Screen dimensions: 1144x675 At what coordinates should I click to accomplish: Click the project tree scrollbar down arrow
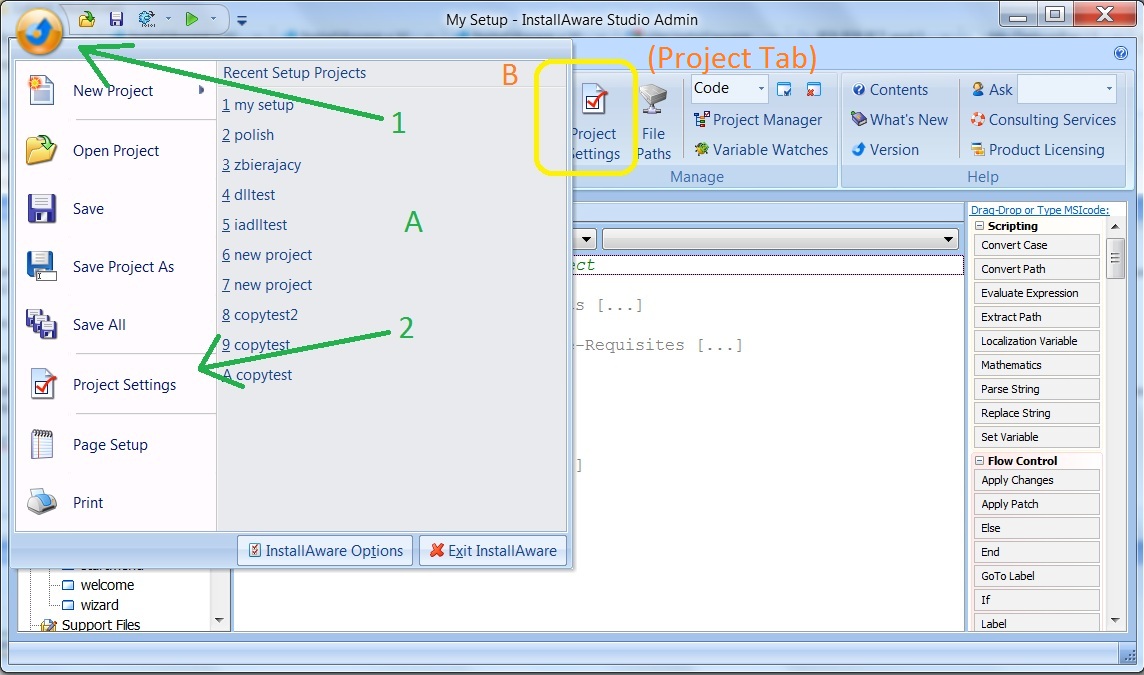(x=220, y=621)
